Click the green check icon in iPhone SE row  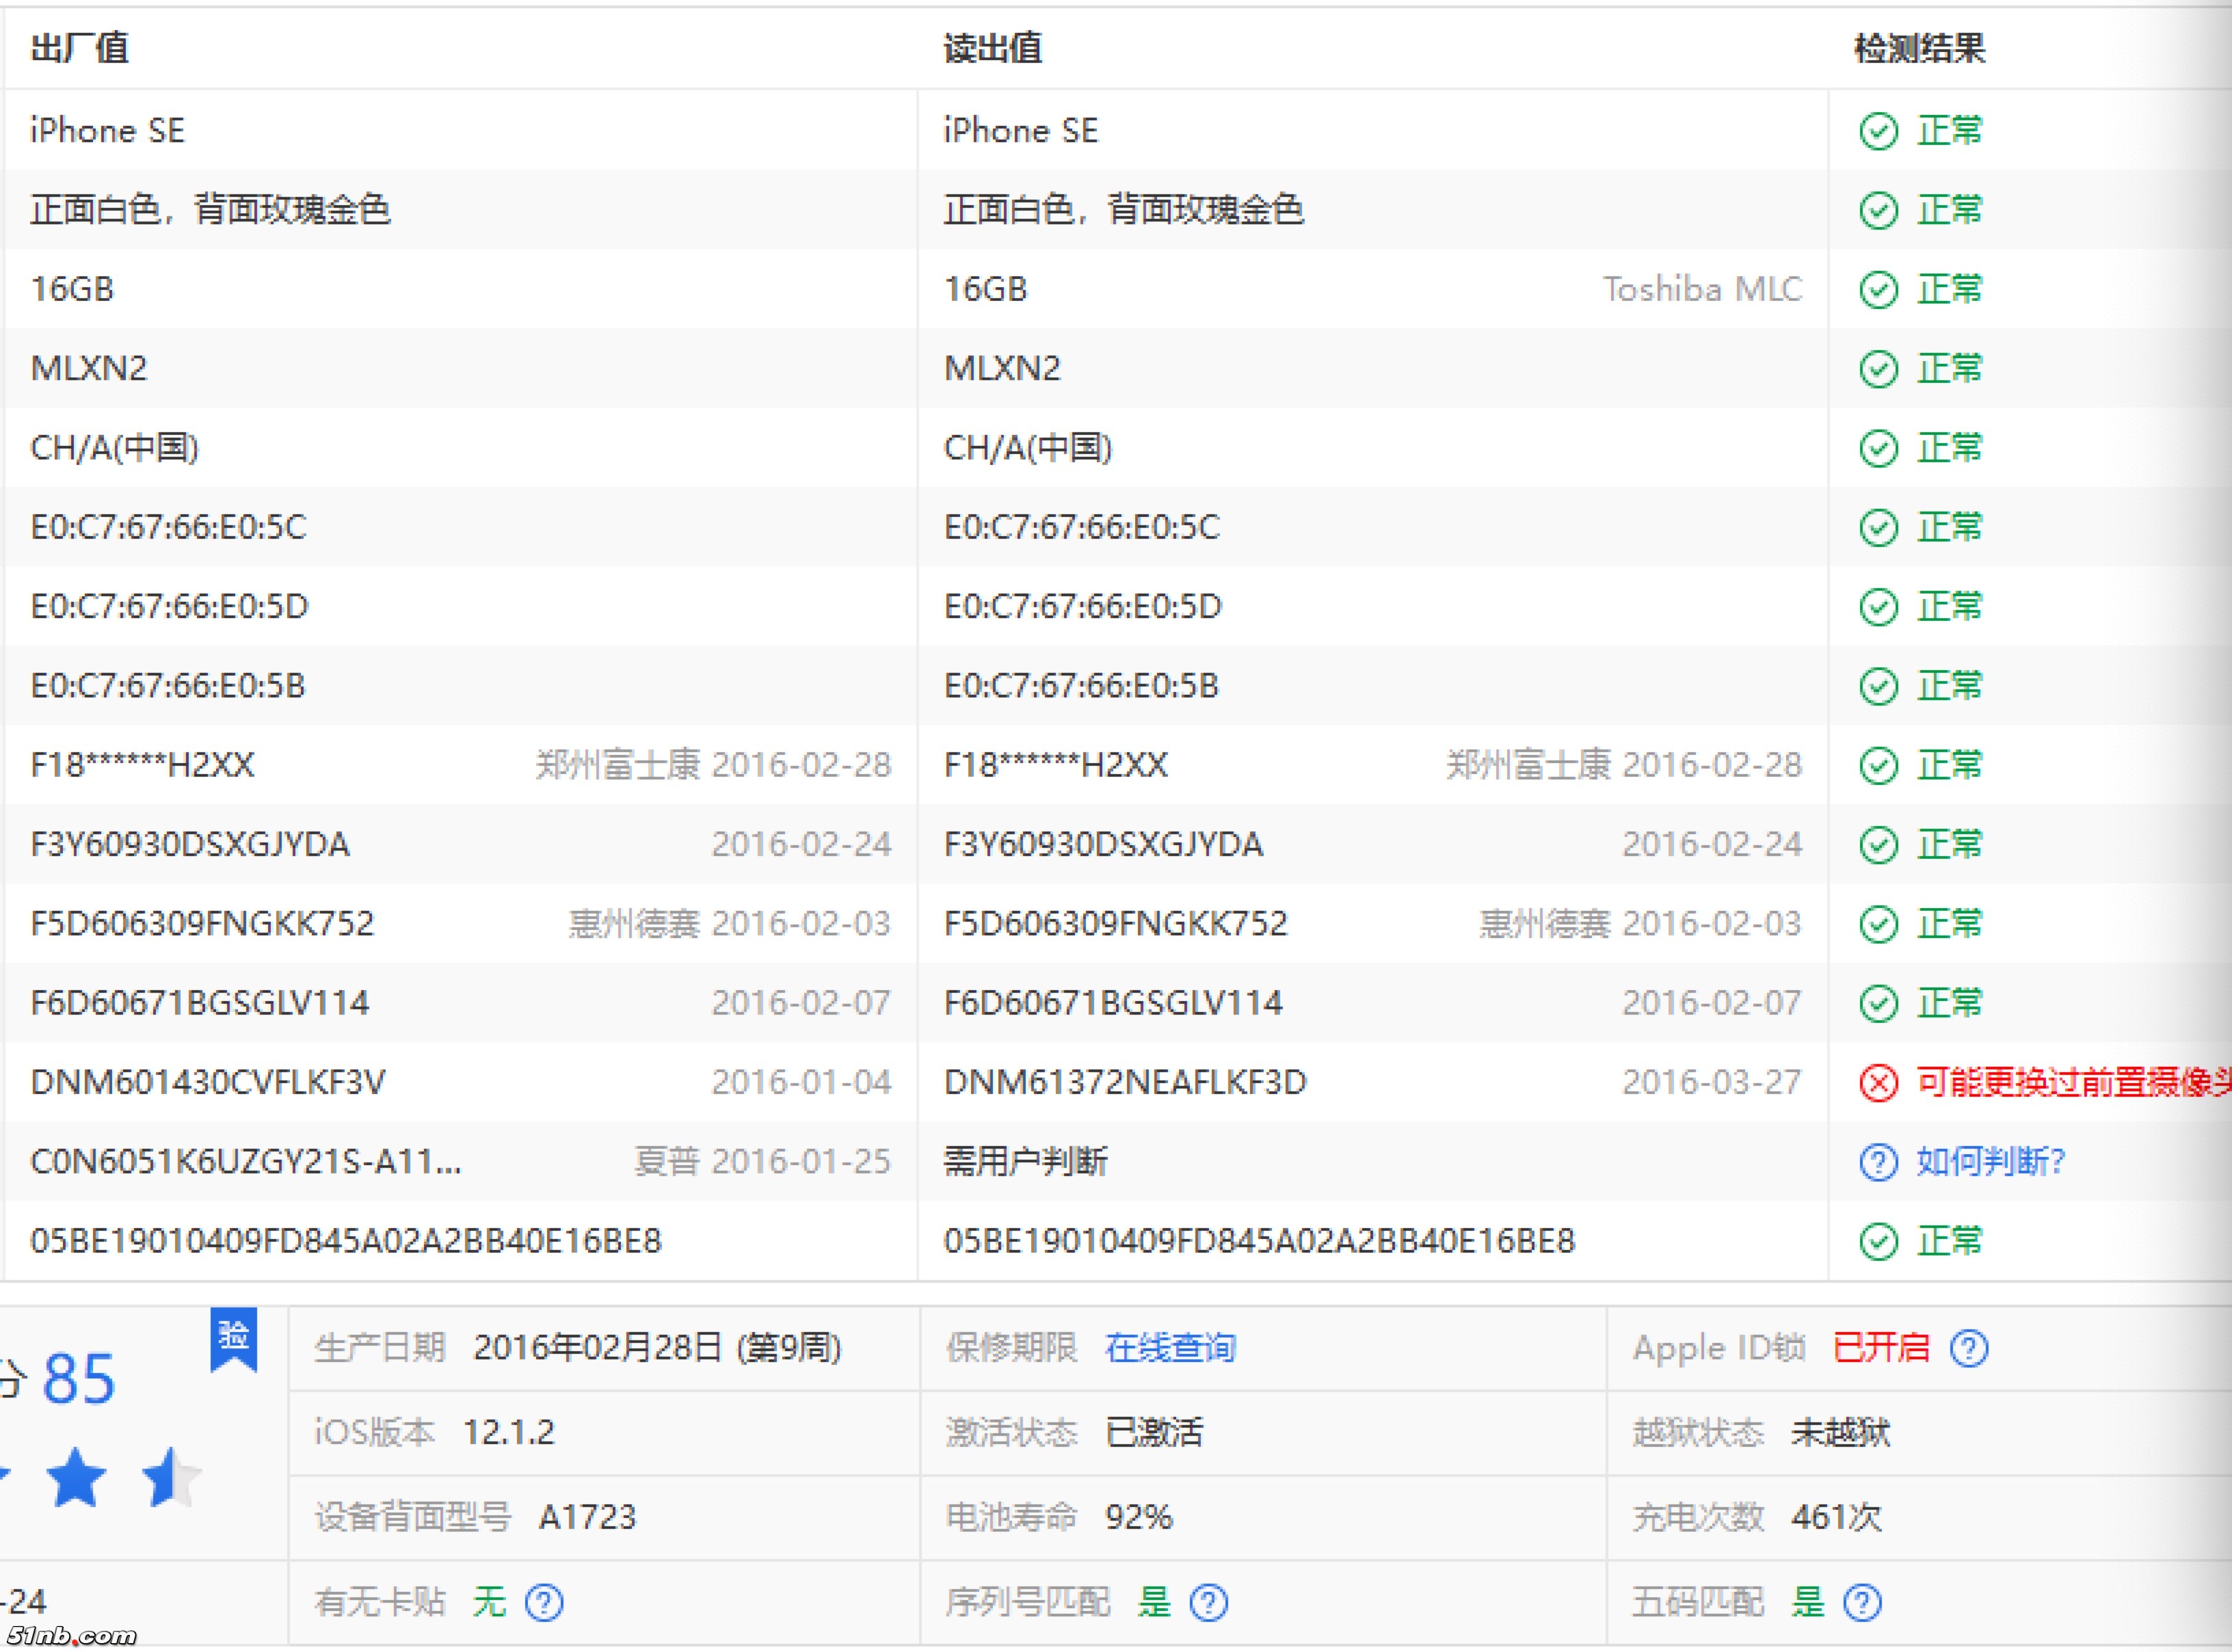coord(1878,131)
